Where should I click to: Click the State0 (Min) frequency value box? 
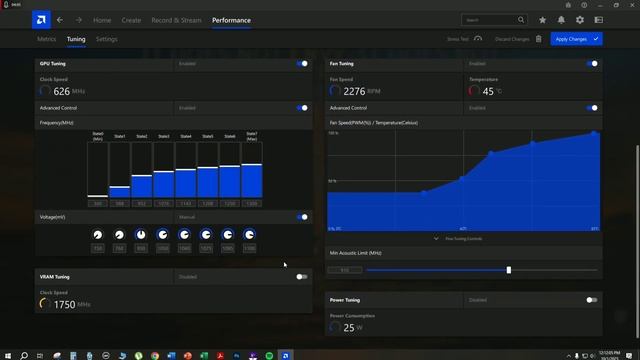point(98,203)
